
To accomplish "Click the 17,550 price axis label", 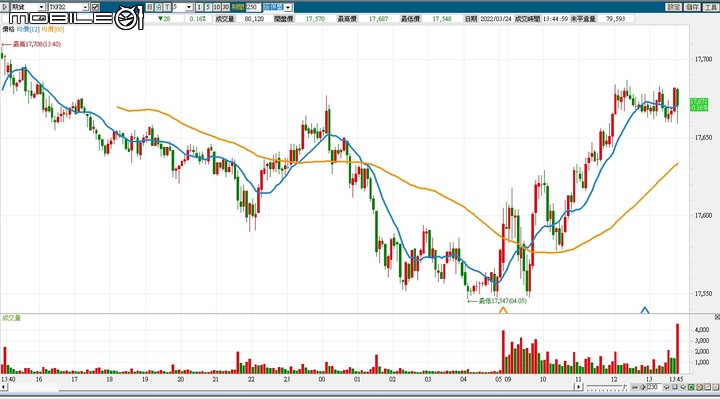I will click(x=704, y=293).
